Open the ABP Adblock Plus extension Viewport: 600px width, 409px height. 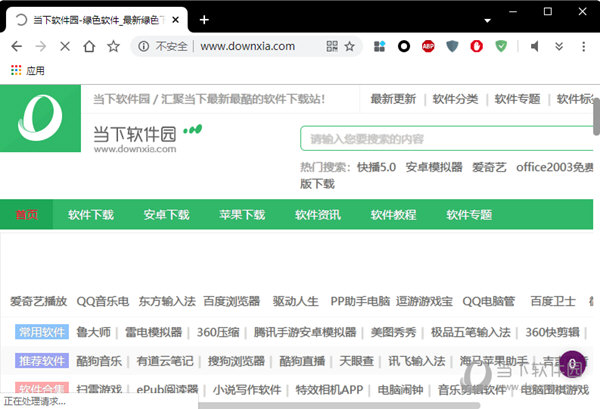(428, 47)
